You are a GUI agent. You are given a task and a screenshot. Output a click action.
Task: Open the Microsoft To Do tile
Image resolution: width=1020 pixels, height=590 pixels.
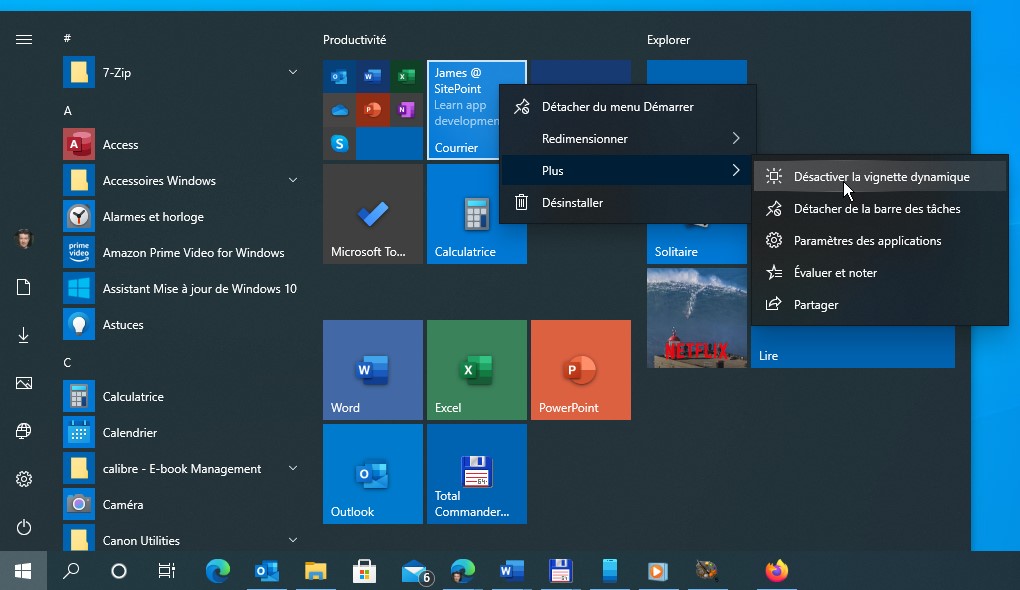372,214
